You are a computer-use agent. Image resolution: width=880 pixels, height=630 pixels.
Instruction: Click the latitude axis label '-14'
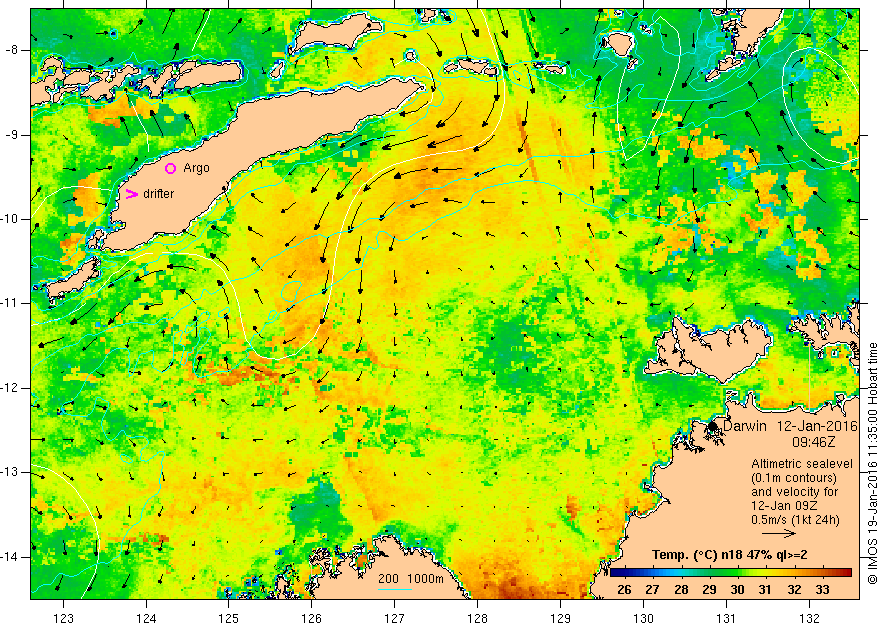coord(10,557)
